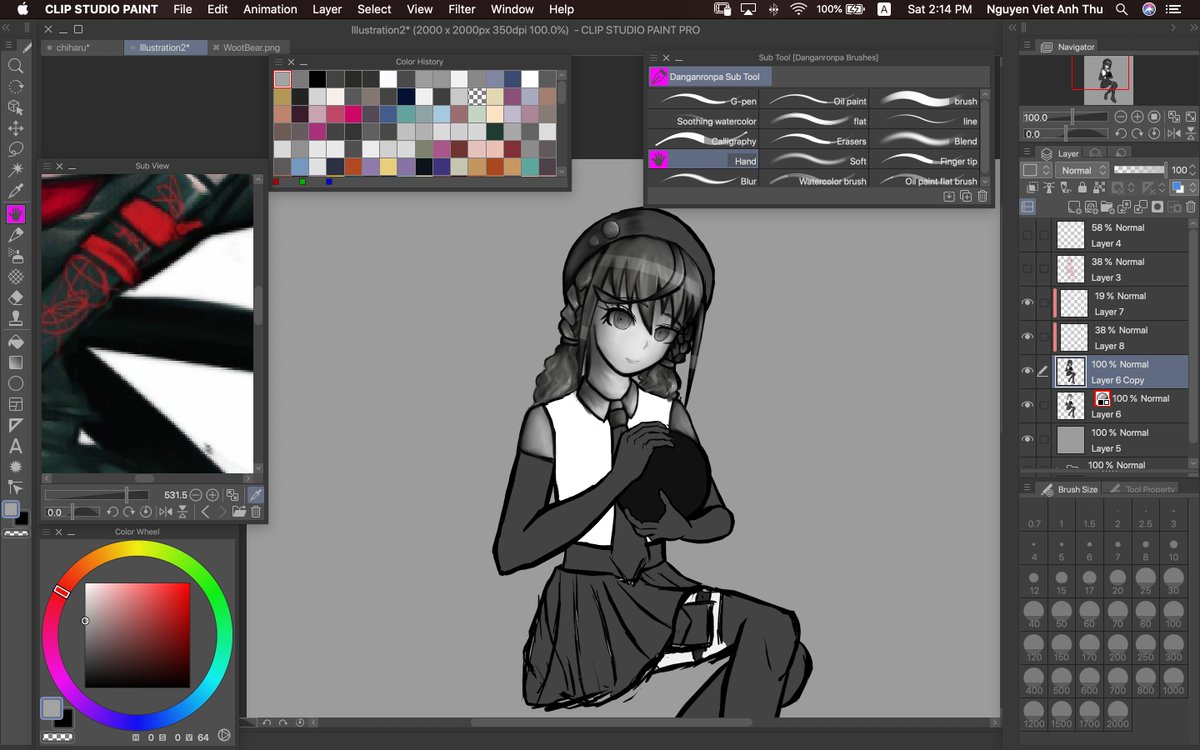Select the Lasso selection tool
The width and height of the screenshot is (1200, 750).
[x=16, y=149]
